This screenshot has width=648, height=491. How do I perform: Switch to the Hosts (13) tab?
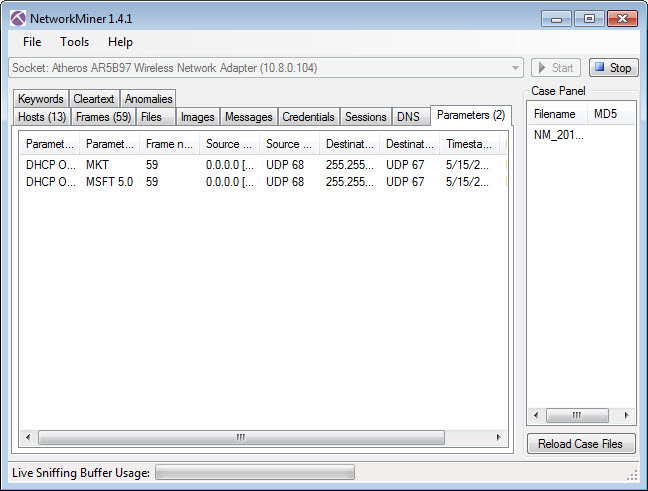42,117
